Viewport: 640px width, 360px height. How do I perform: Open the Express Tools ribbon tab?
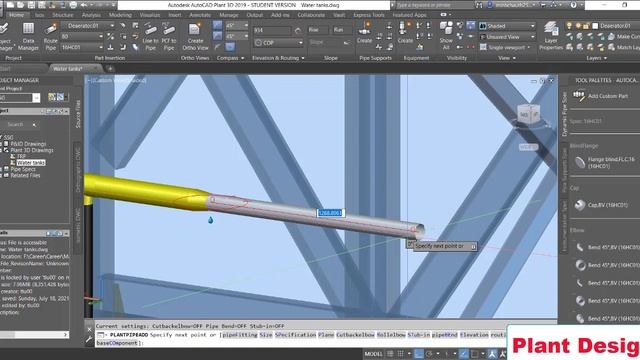pos(369,15)
